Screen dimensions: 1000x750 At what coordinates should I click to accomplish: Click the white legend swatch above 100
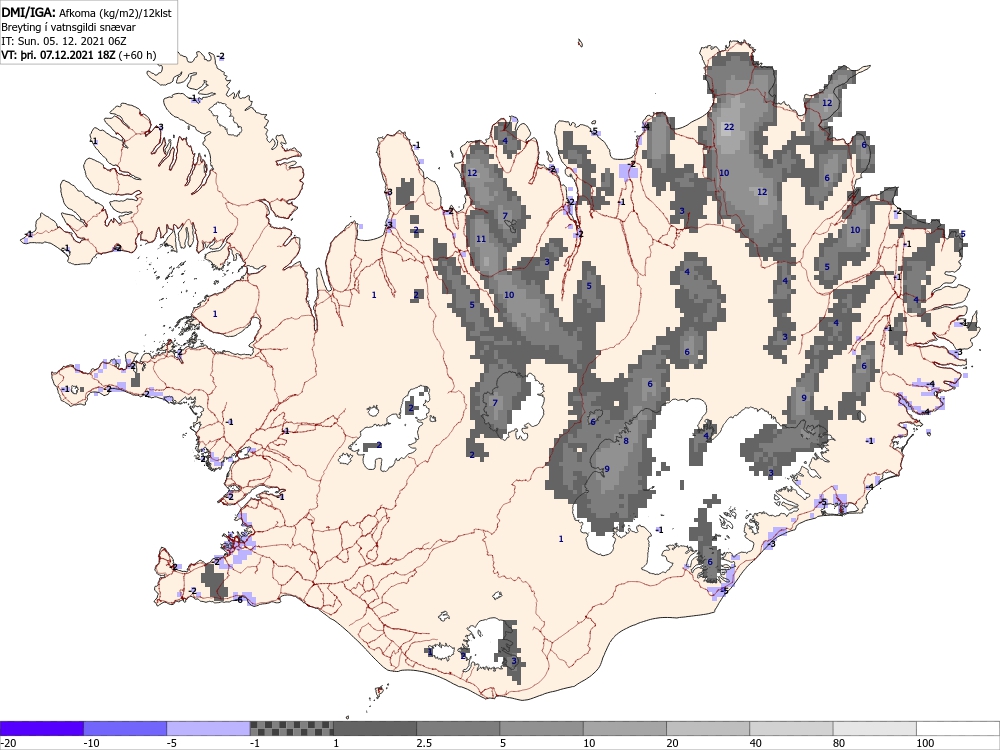point(958,728)
